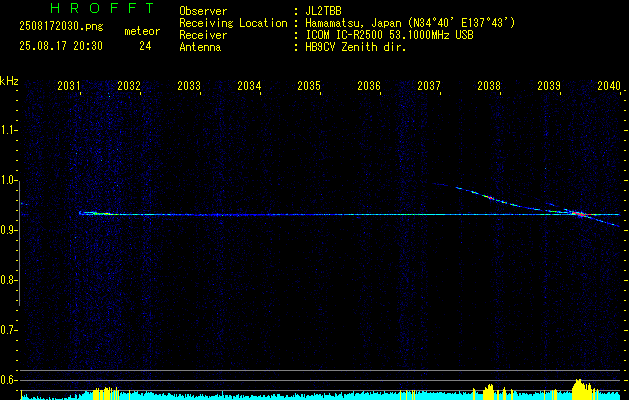Screen dimensions: 629x400
Task: Click the bright echo spot near 2038
Action: (x=489, y=197)
